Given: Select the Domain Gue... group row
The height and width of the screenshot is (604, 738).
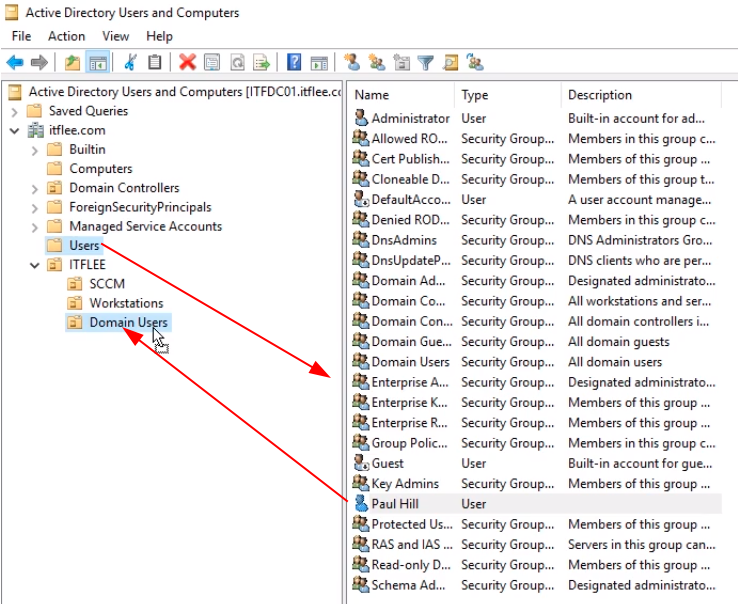Looking at the screenshot, I should (537, 341).
